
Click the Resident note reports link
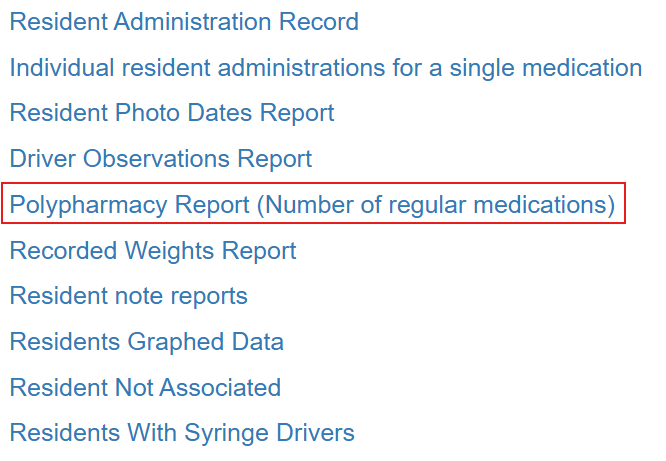(129, 296)
